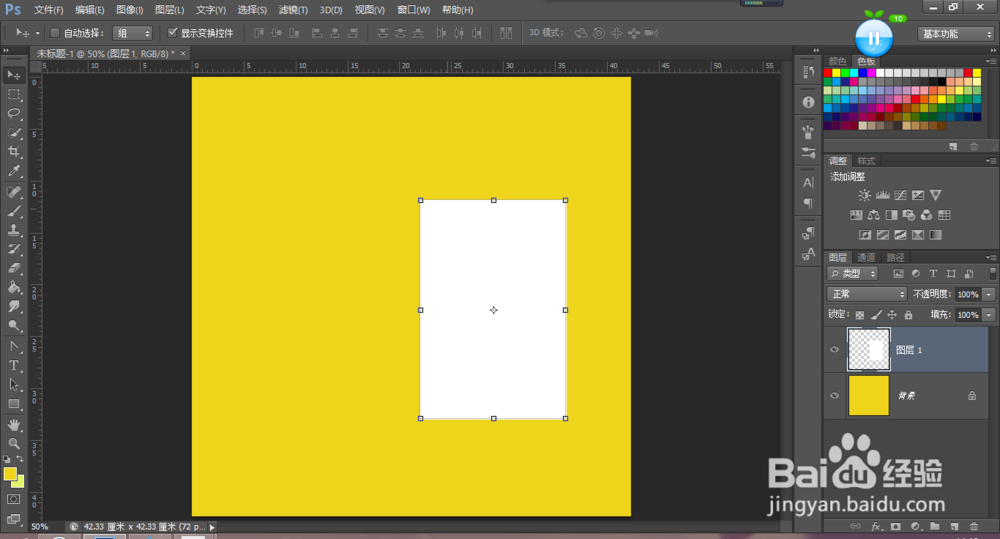
Task: Open the Auto-Select 组 dropdown
Action: (x=133, y=33)
